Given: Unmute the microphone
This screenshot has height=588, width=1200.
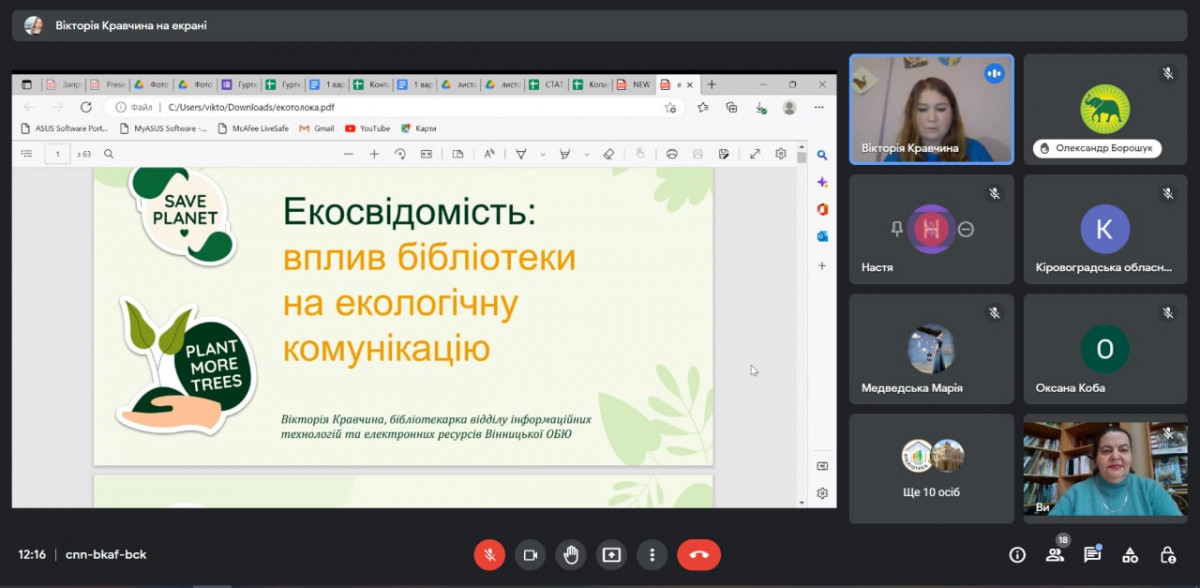Looking at the screenshot, I should 489,555.
